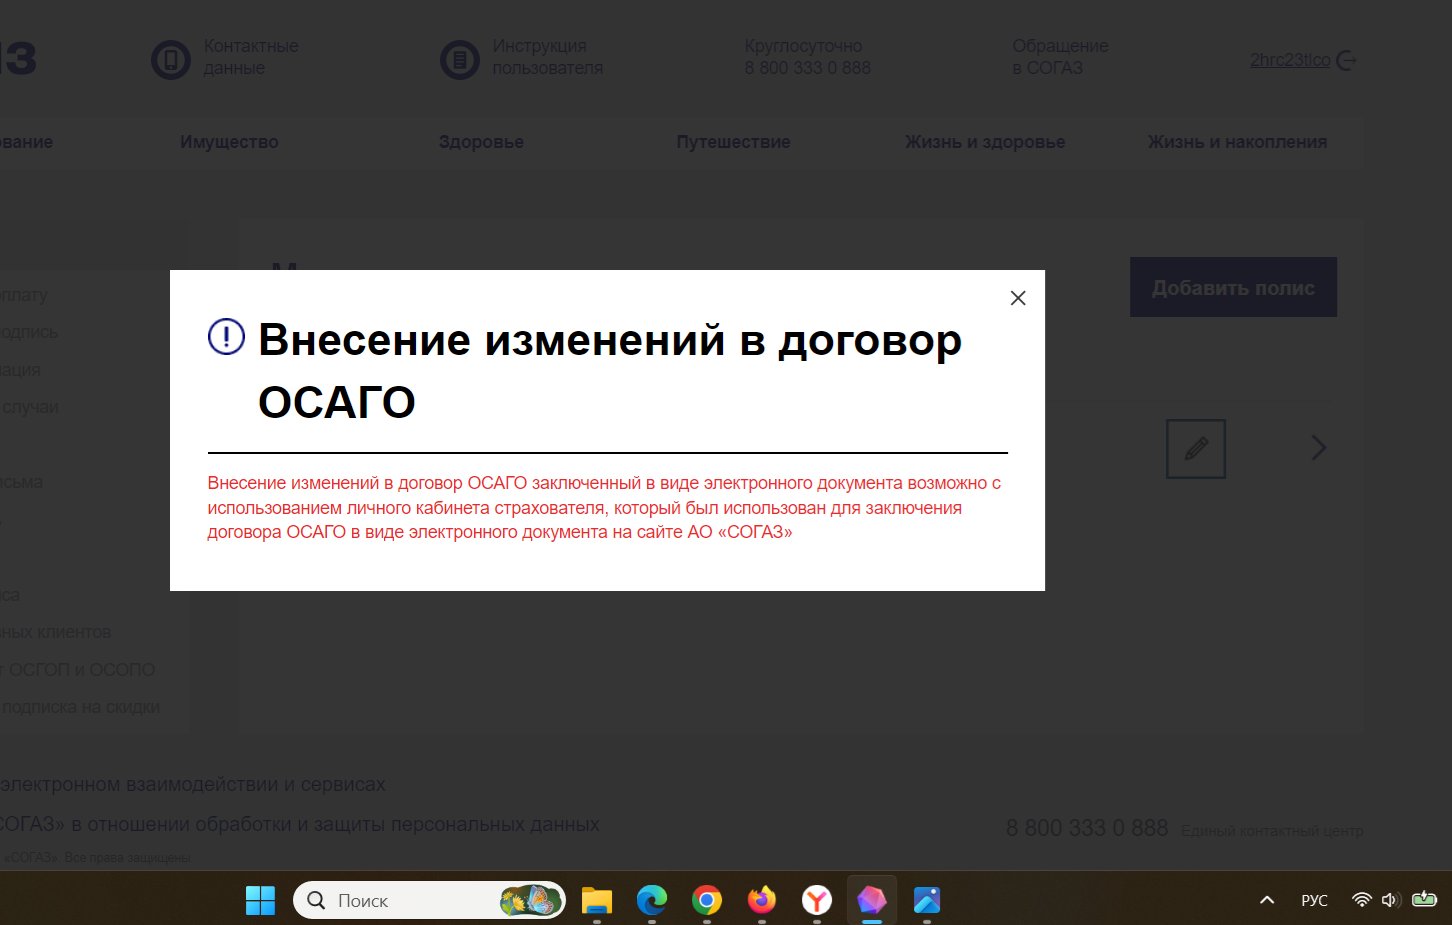Open the personal data protection footer link
1452x925 pixels.
[x=300, y=824]
